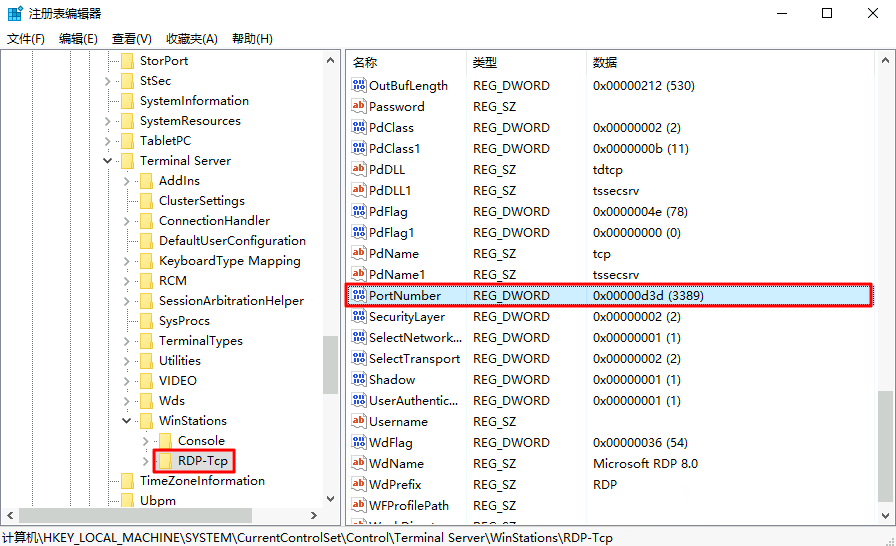Click the WdName string value icon

tap(360, 464)
